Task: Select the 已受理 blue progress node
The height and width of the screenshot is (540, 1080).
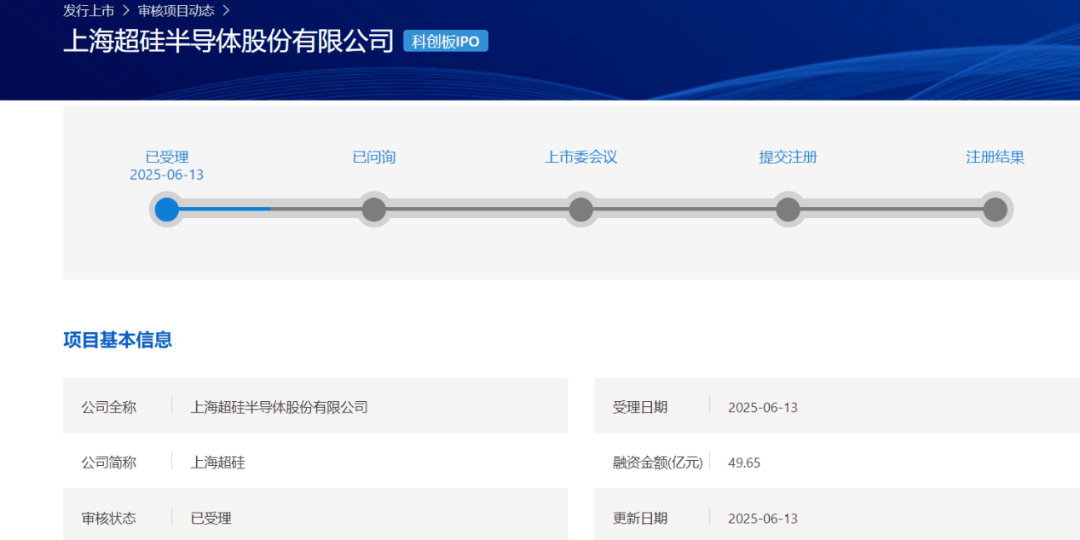Action: pos(167,209)
